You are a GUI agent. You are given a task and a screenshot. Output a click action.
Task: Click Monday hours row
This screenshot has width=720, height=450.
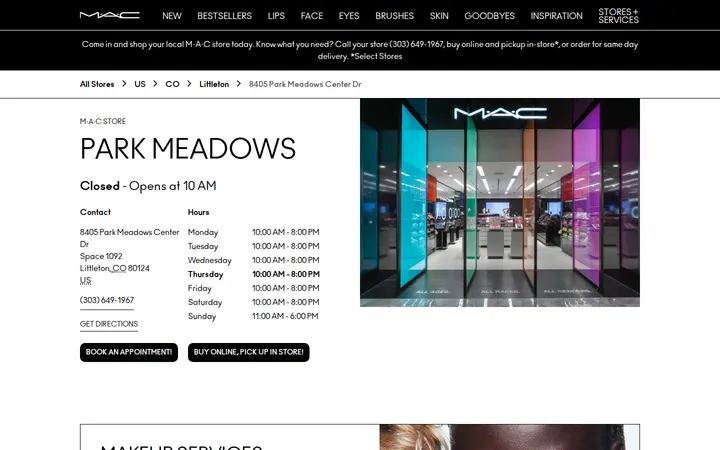click(253, 232)
